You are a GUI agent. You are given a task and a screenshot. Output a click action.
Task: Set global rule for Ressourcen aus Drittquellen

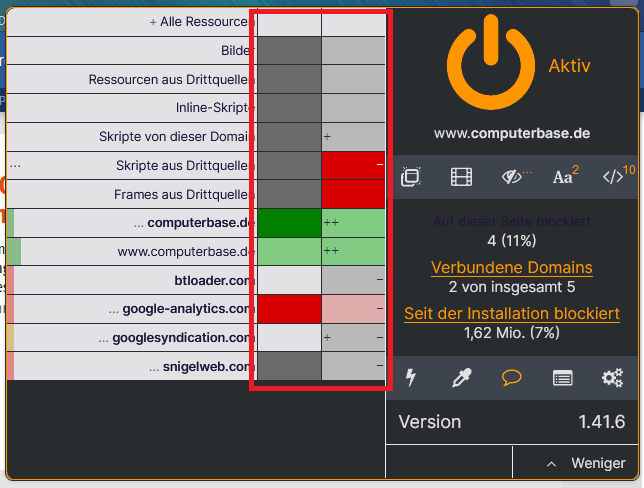click(x=289, y=79)
